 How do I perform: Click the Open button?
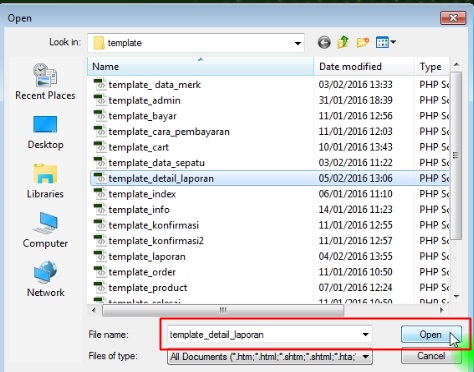click(431, 334)
